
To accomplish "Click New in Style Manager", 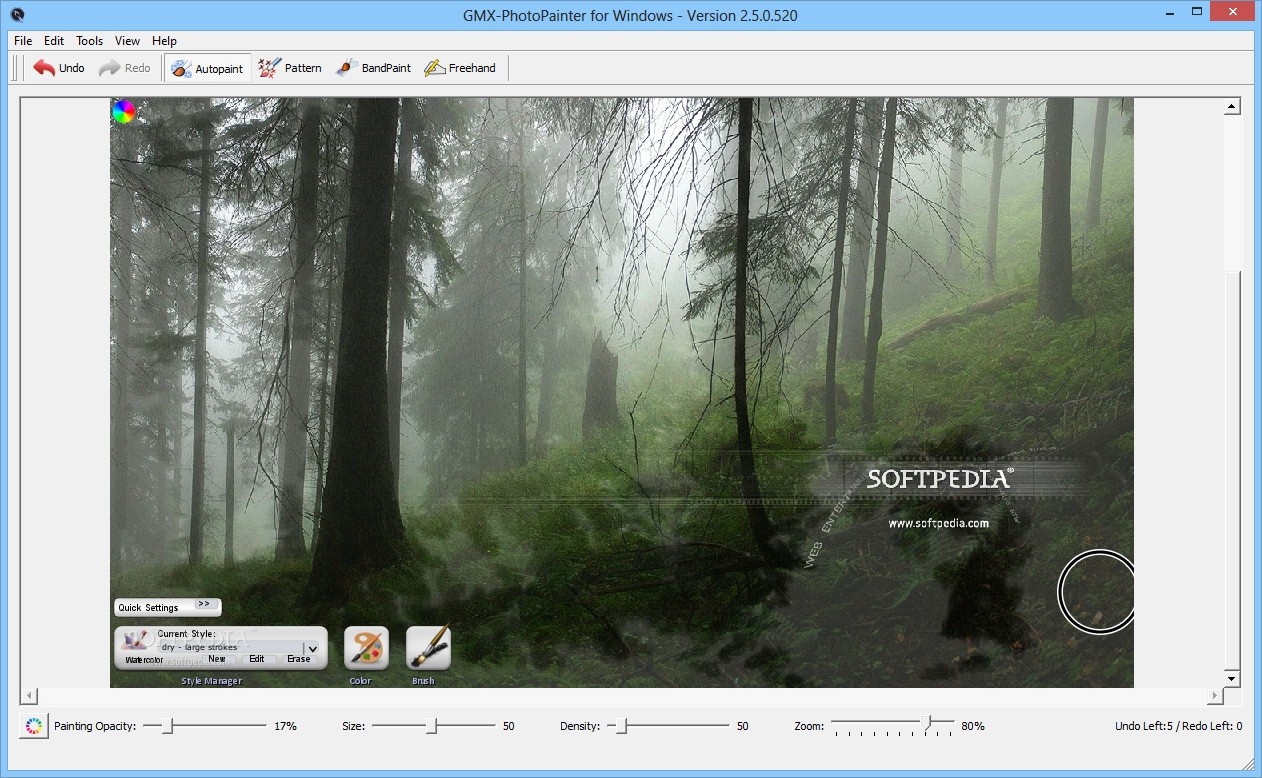I will tap(216, 659).
